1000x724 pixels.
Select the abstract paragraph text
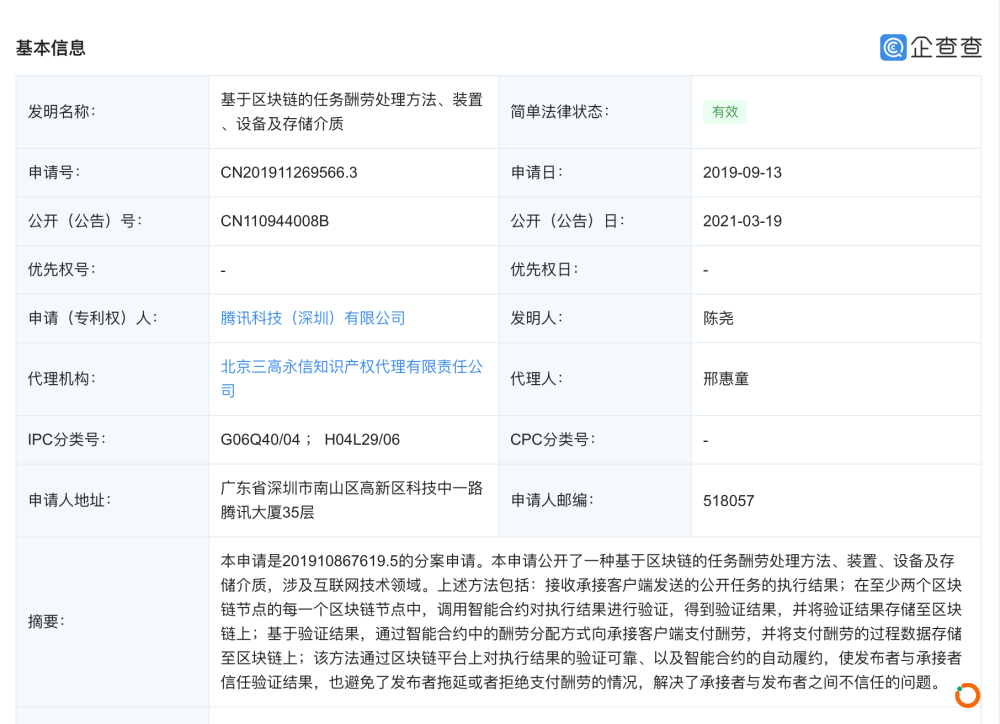pos(591,621)
